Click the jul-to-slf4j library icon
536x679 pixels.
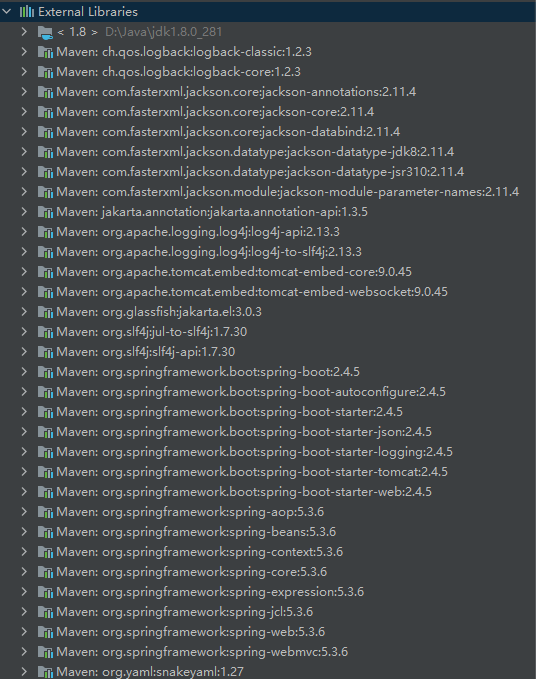click(x=45, y=332)
